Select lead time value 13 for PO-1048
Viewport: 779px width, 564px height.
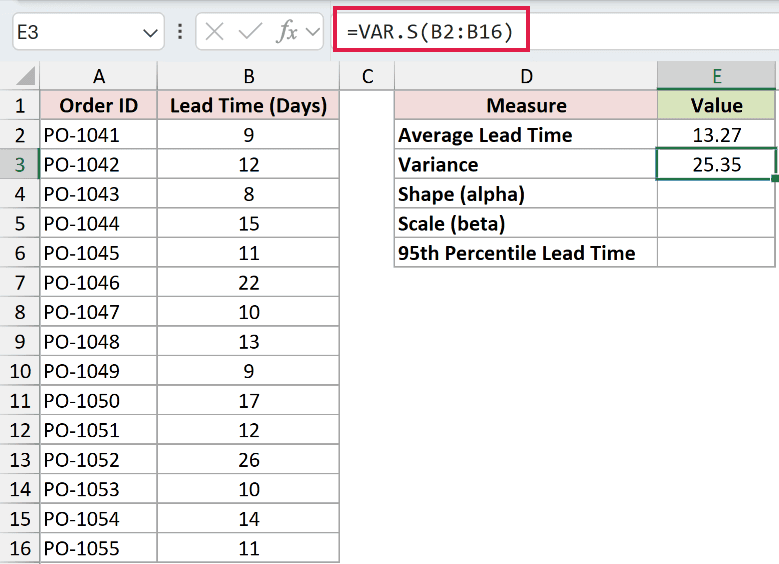[248, 342]
